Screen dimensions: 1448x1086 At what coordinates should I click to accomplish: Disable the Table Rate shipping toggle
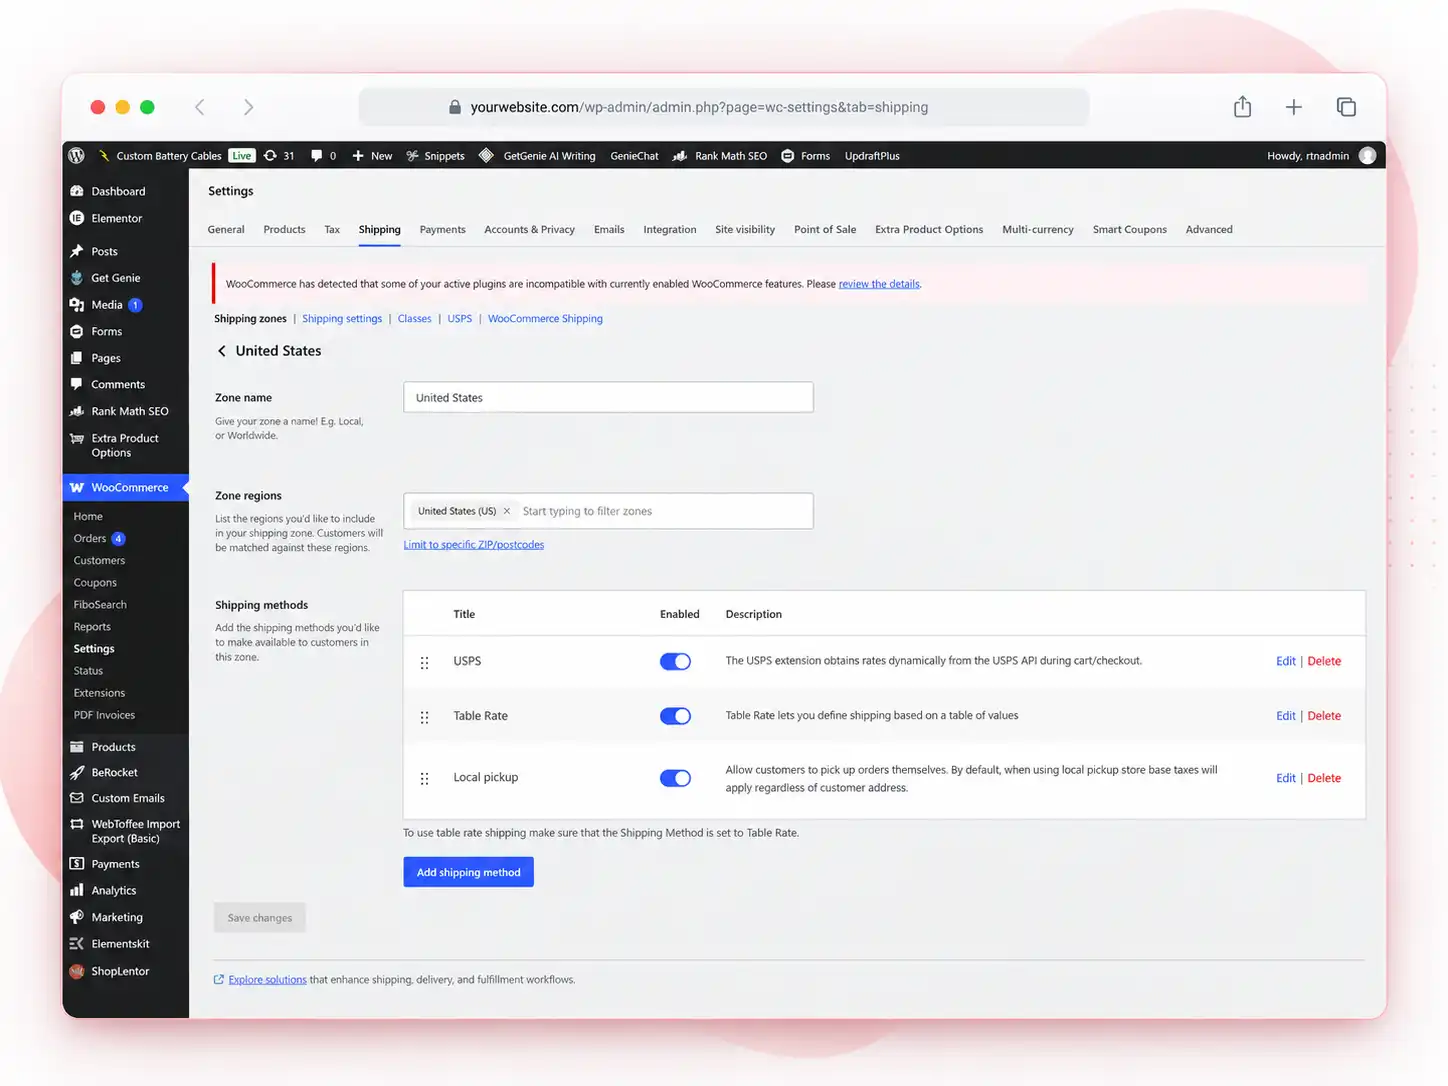[x=675, y=716]
